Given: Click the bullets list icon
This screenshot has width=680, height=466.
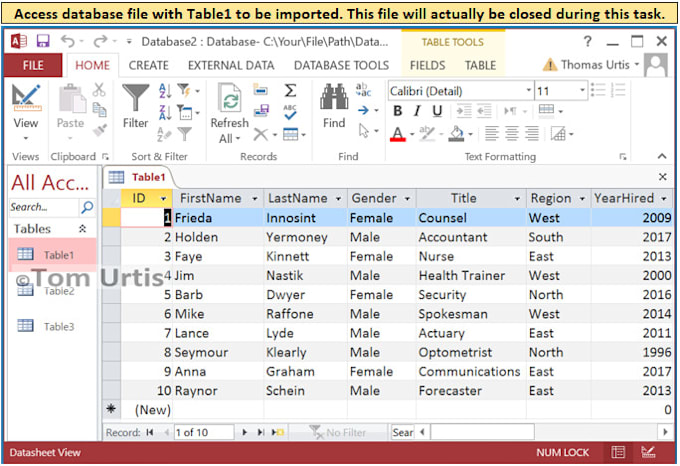Looking at the screenshot, I should tap(598, 90).
